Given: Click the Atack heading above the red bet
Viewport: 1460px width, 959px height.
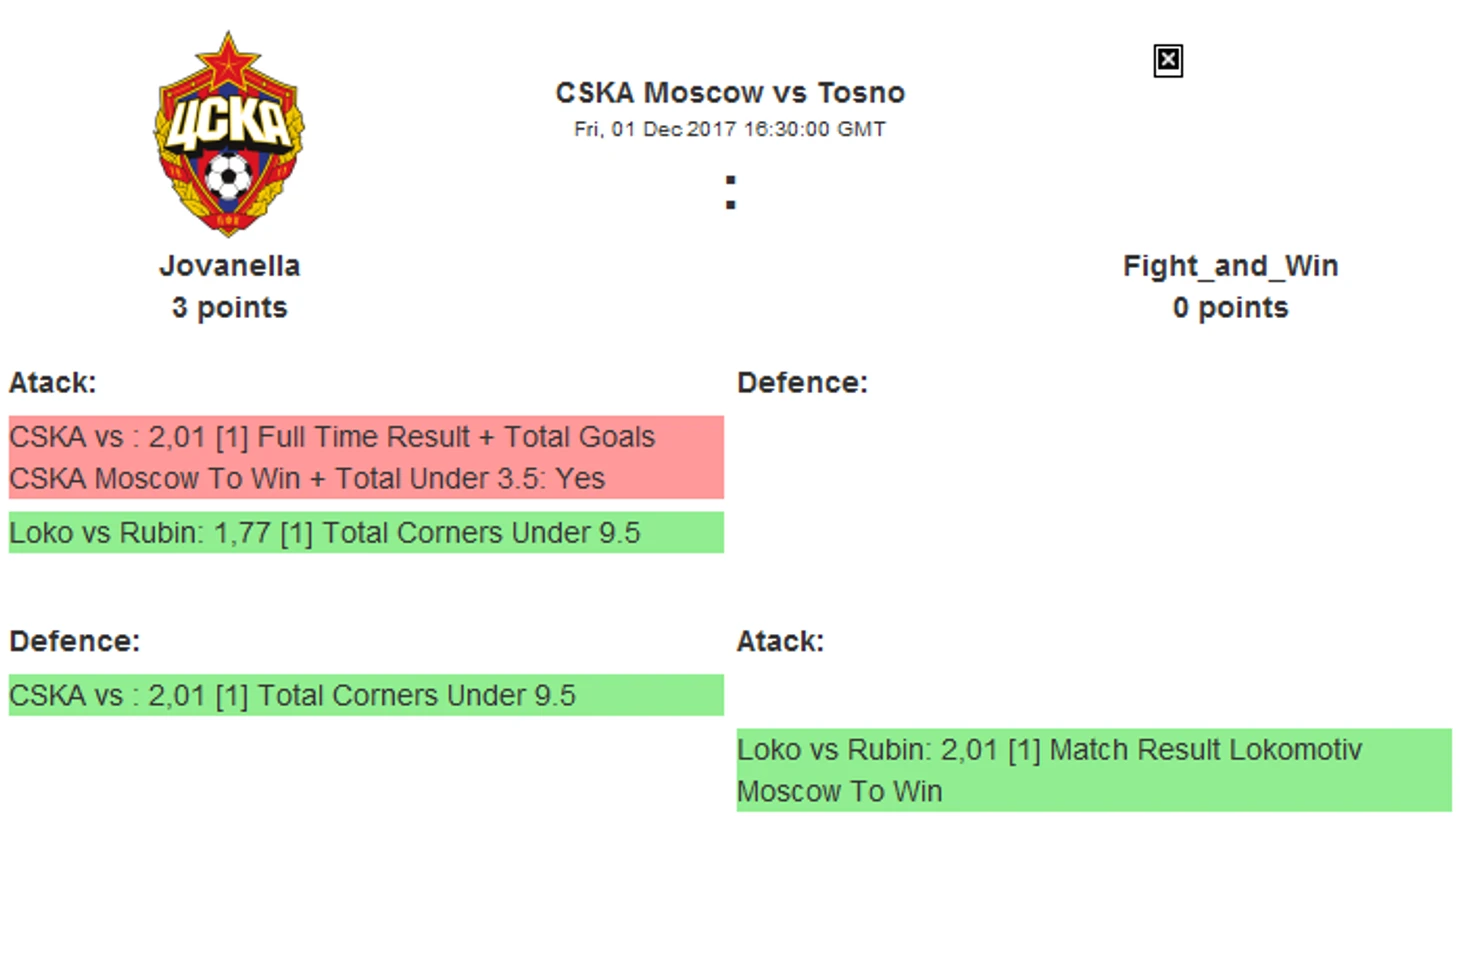Looking at the screenshot, I should tap(53, 383).
